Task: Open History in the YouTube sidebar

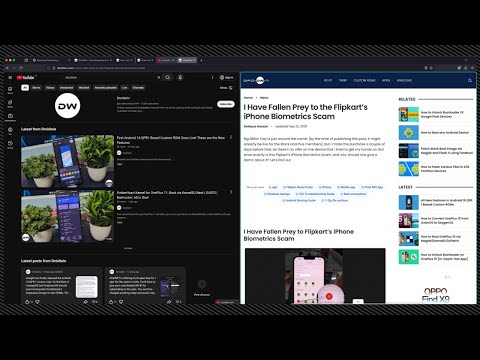Action: pos(10,144)
